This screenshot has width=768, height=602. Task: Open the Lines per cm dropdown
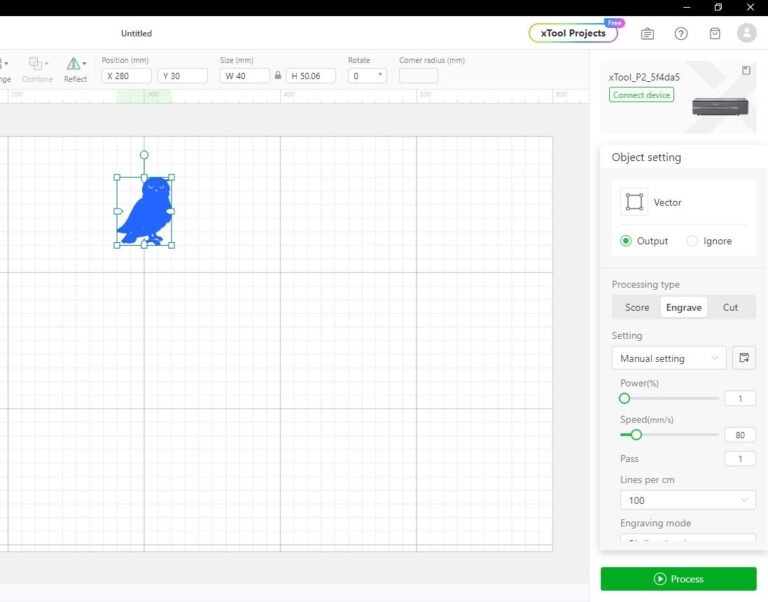pos(687,500)
